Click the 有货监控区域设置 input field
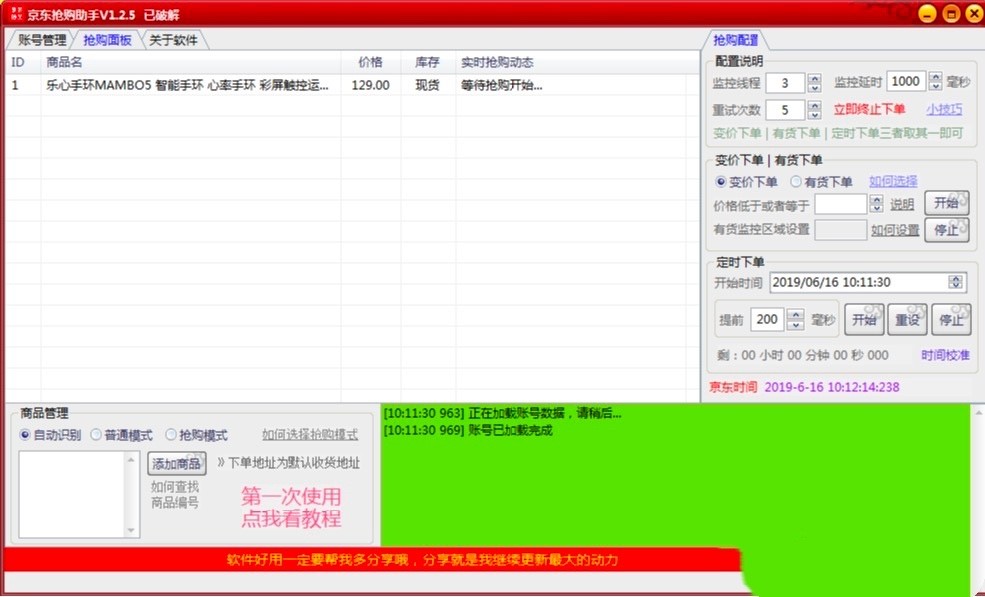985x597 pixels. [x=841, y=230]
